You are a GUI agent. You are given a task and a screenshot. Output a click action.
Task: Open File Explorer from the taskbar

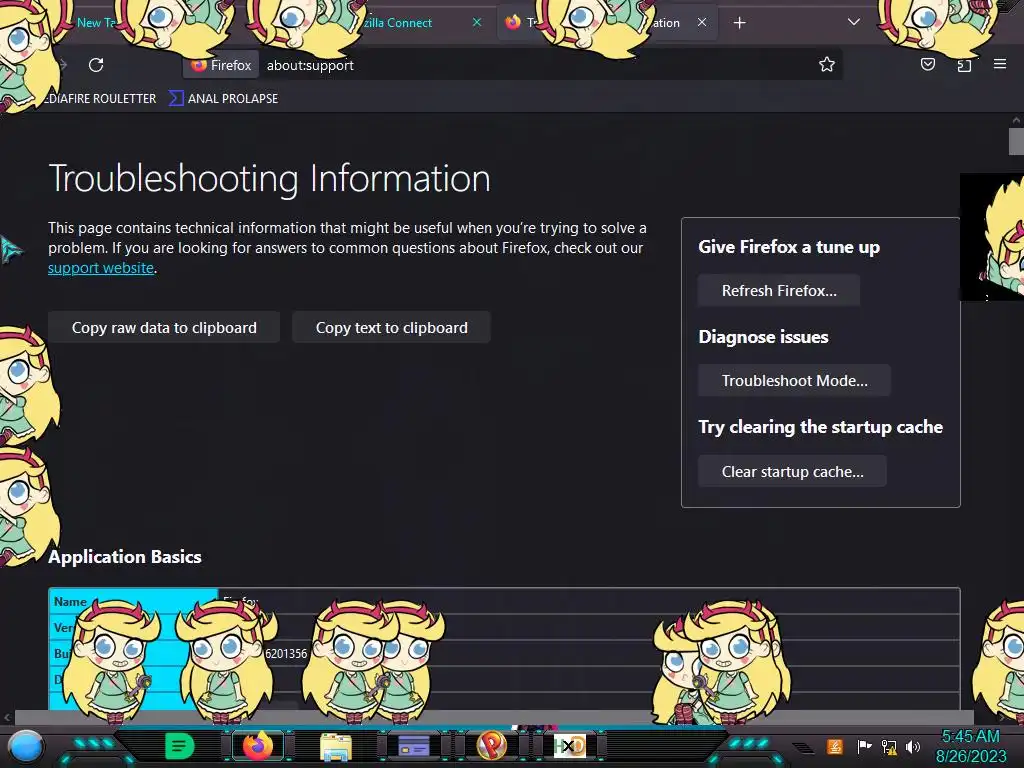pos(336,747)
